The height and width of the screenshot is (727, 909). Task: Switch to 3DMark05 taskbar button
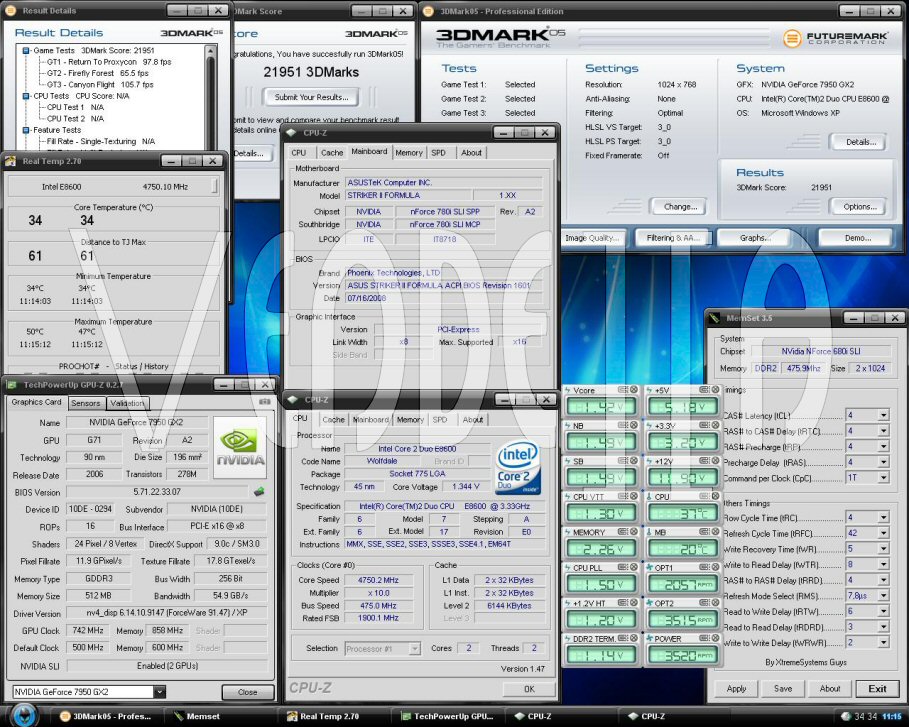tap(106, 717)
